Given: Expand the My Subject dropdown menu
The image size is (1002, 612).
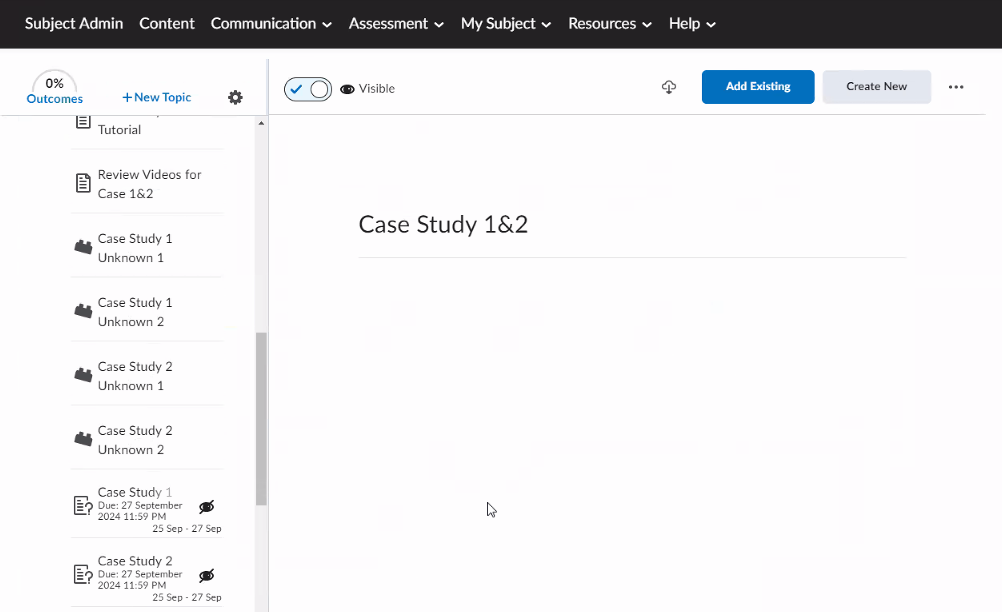Looking at the screenshot, I should pyautogui.click(x=505, y=24).
